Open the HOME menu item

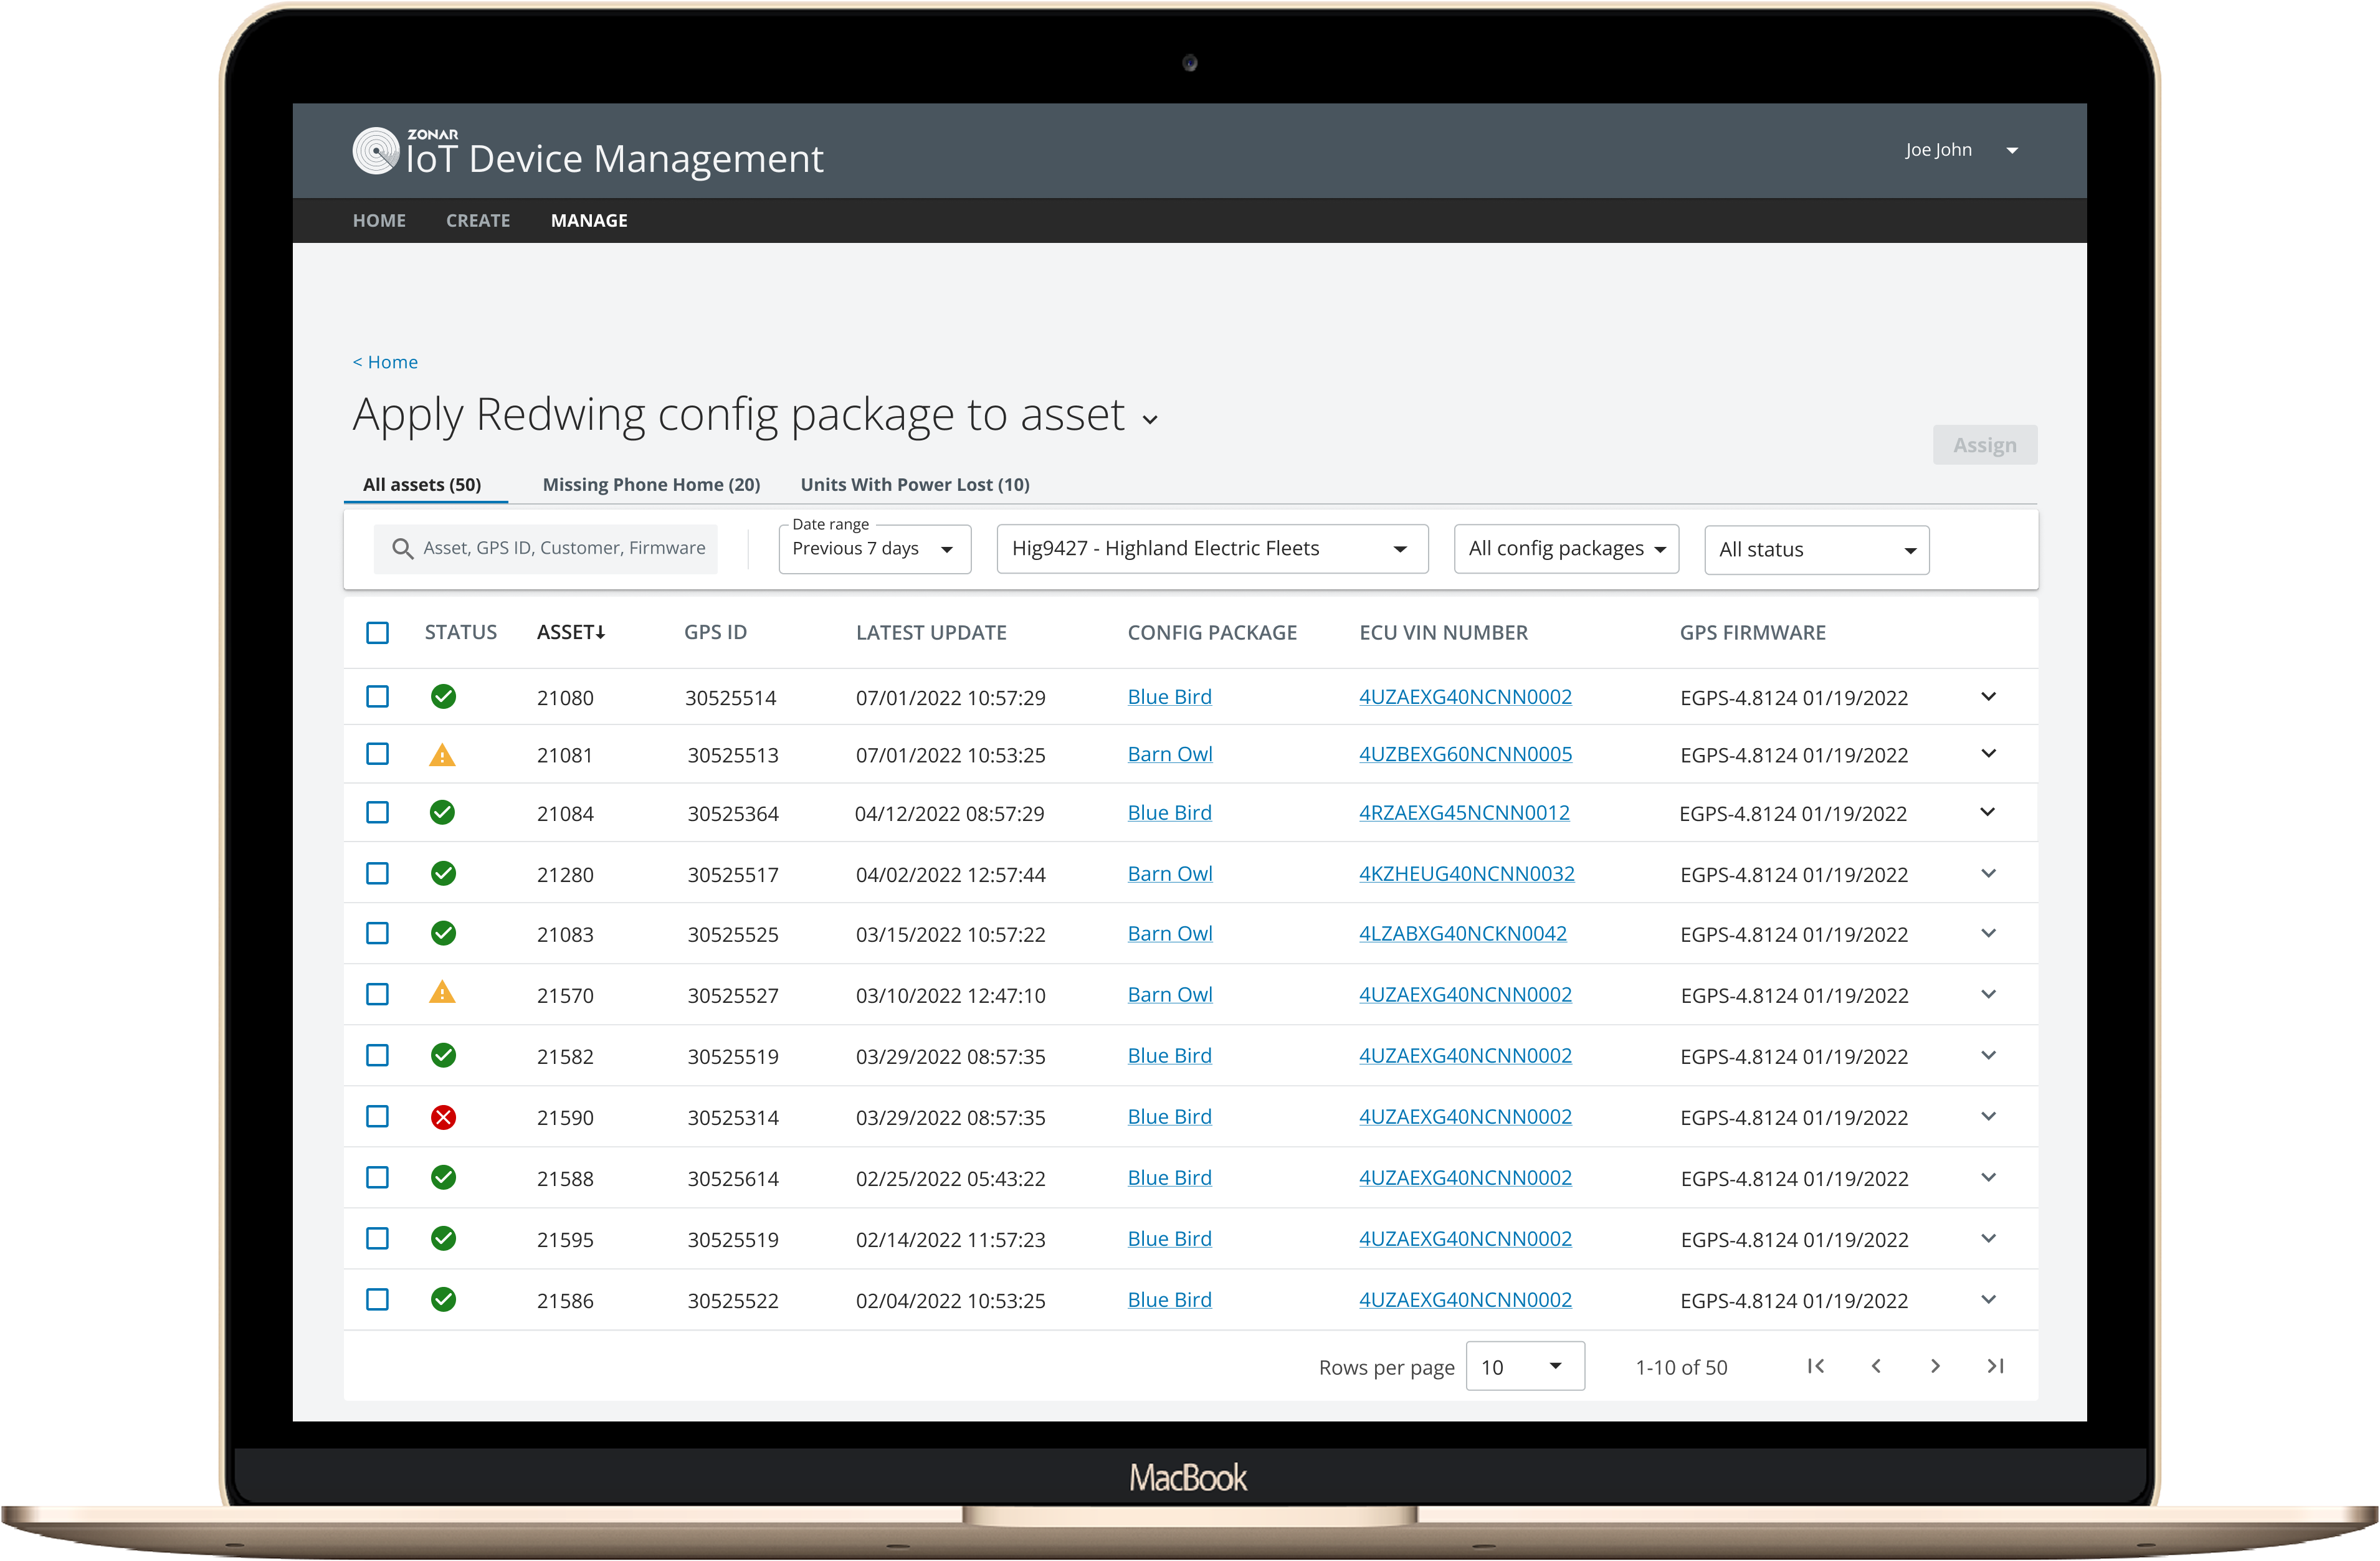point(379,221)
